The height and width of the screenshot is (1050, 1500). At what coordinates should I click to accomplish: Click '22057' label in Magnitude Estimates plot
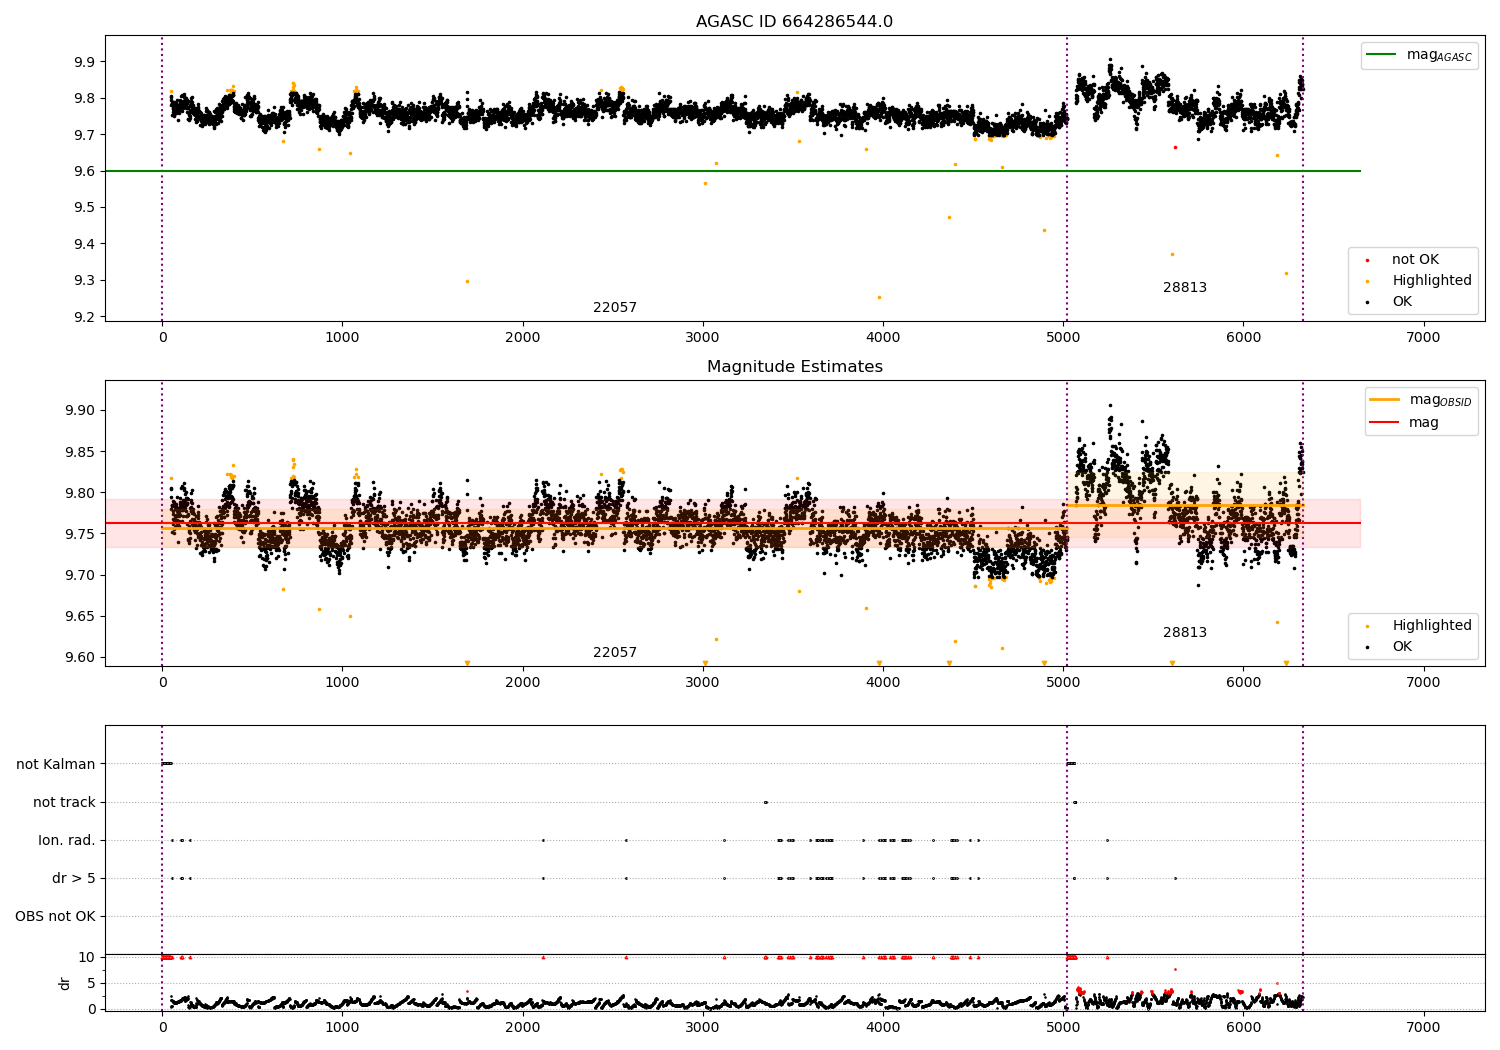615,653
